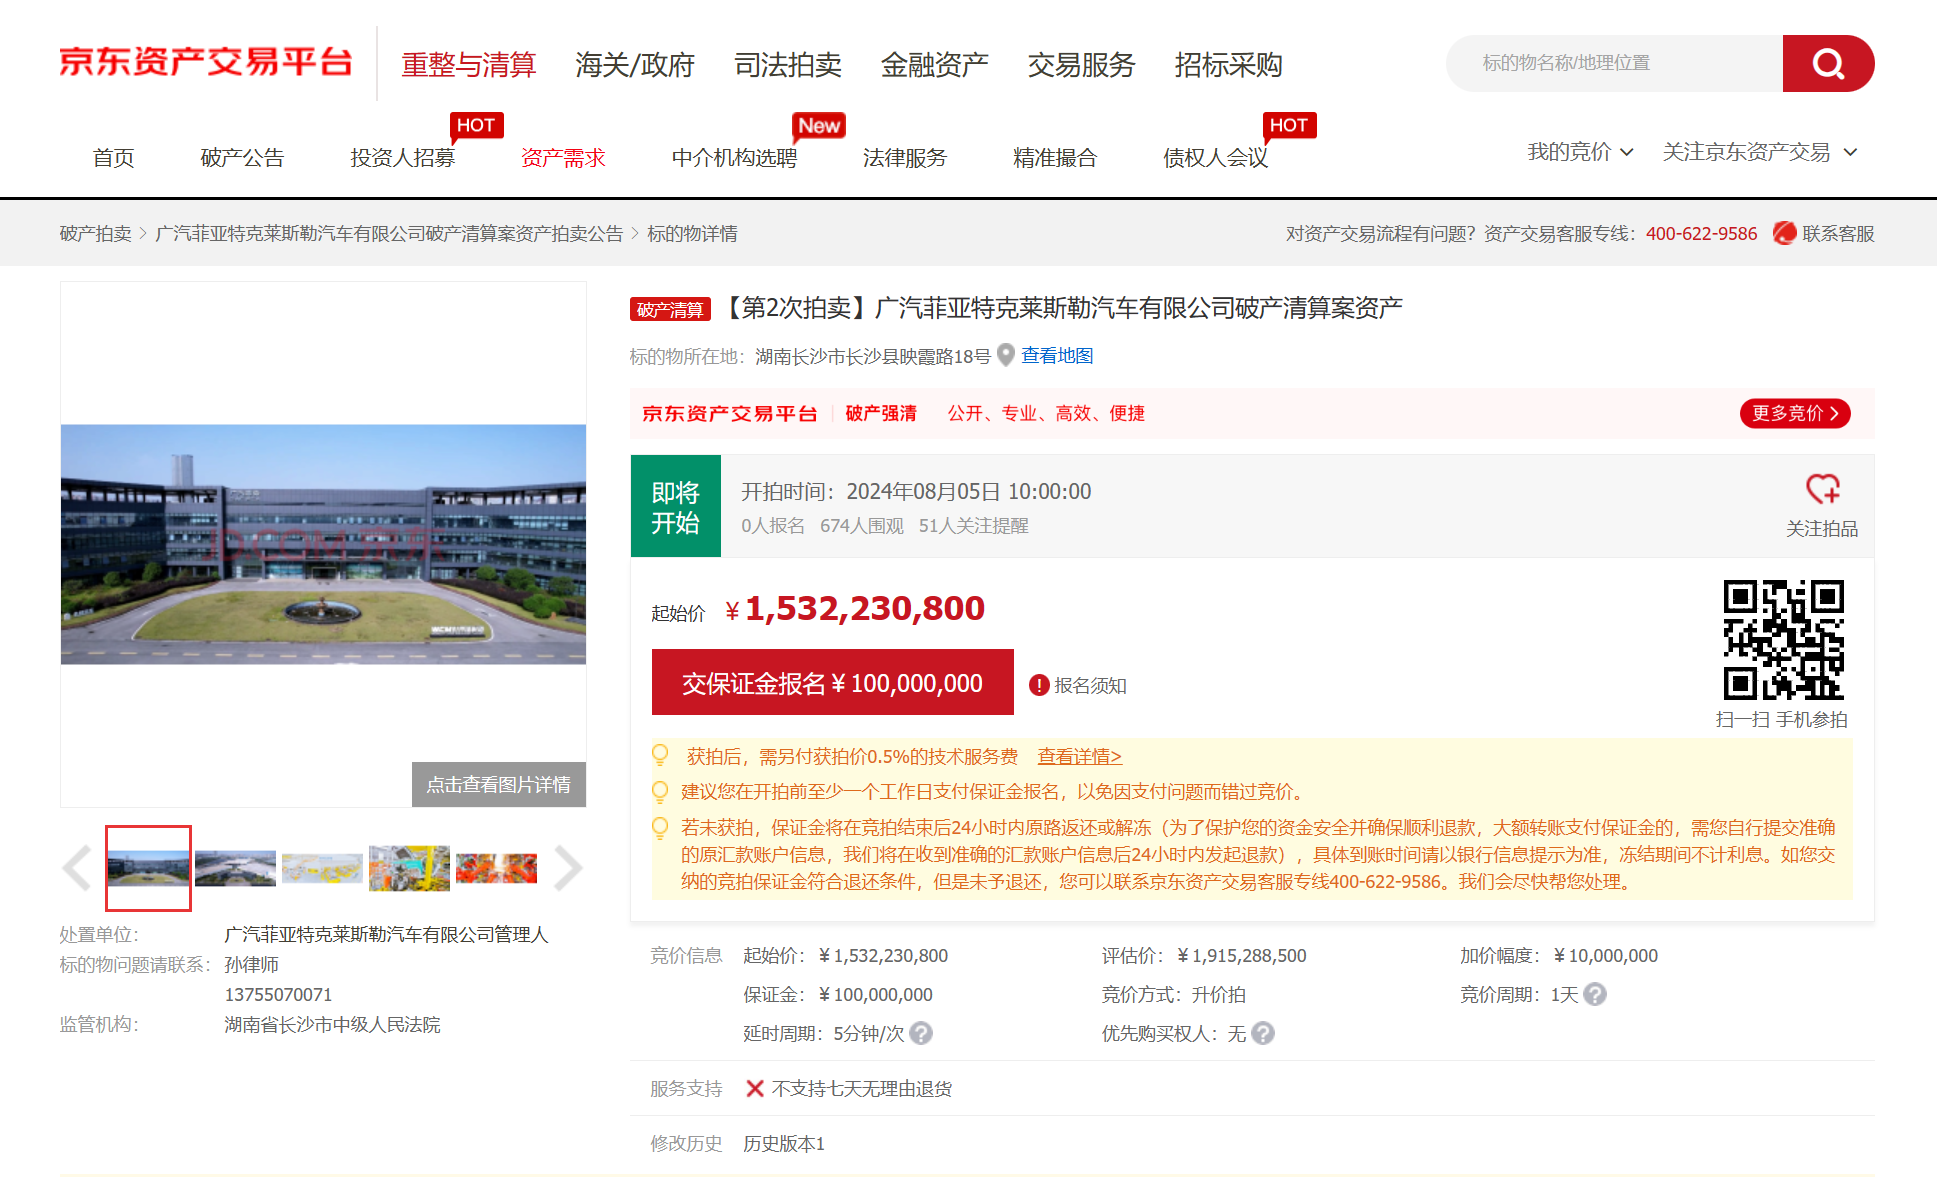Image resolution: width=1937 pixels, height=1177 pixels.
Task: Open 债权人会议 menu item
Action: pyautogui.click(x=1215, y=158)
